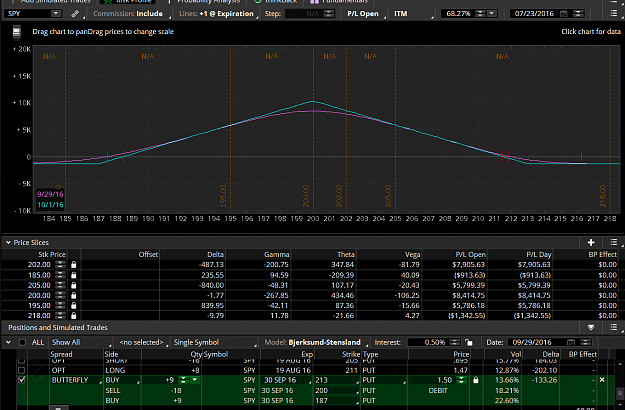Open the Lines +1 @ Expiration dropdown

click(x=218, y=14)
